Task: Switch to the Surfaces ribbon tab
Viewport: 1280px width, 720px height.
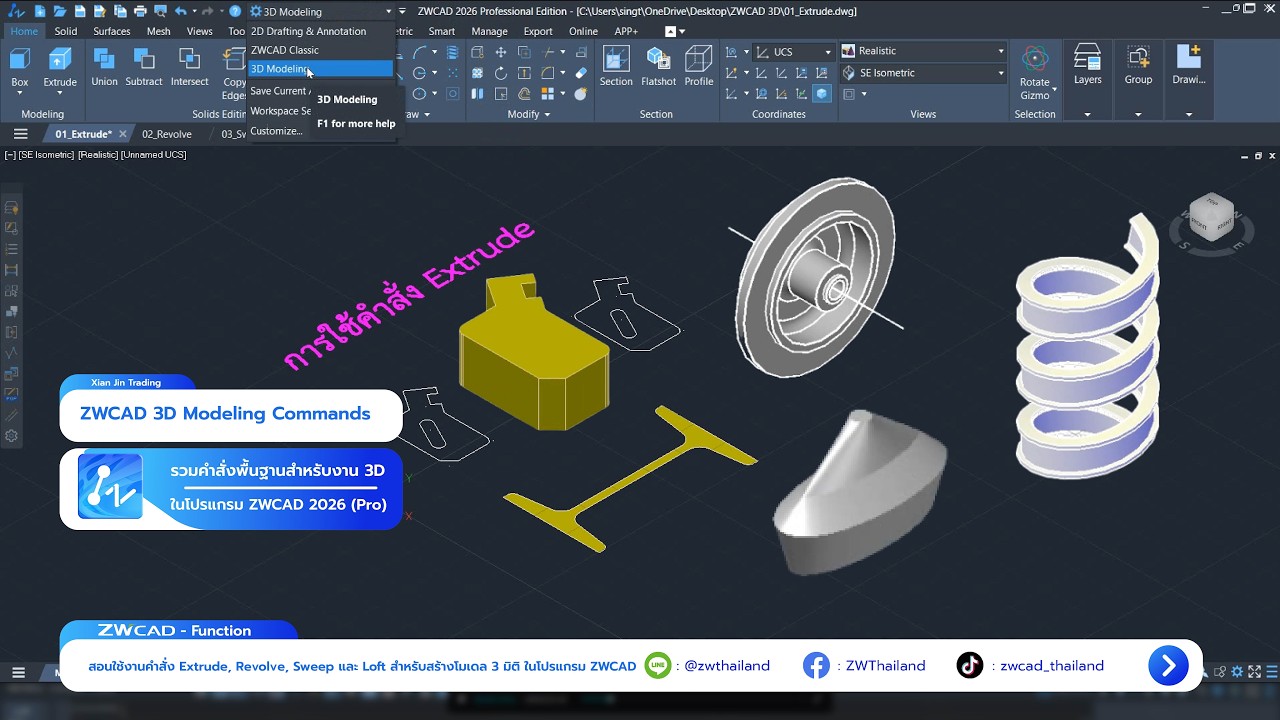Action: tap(112, 31)
